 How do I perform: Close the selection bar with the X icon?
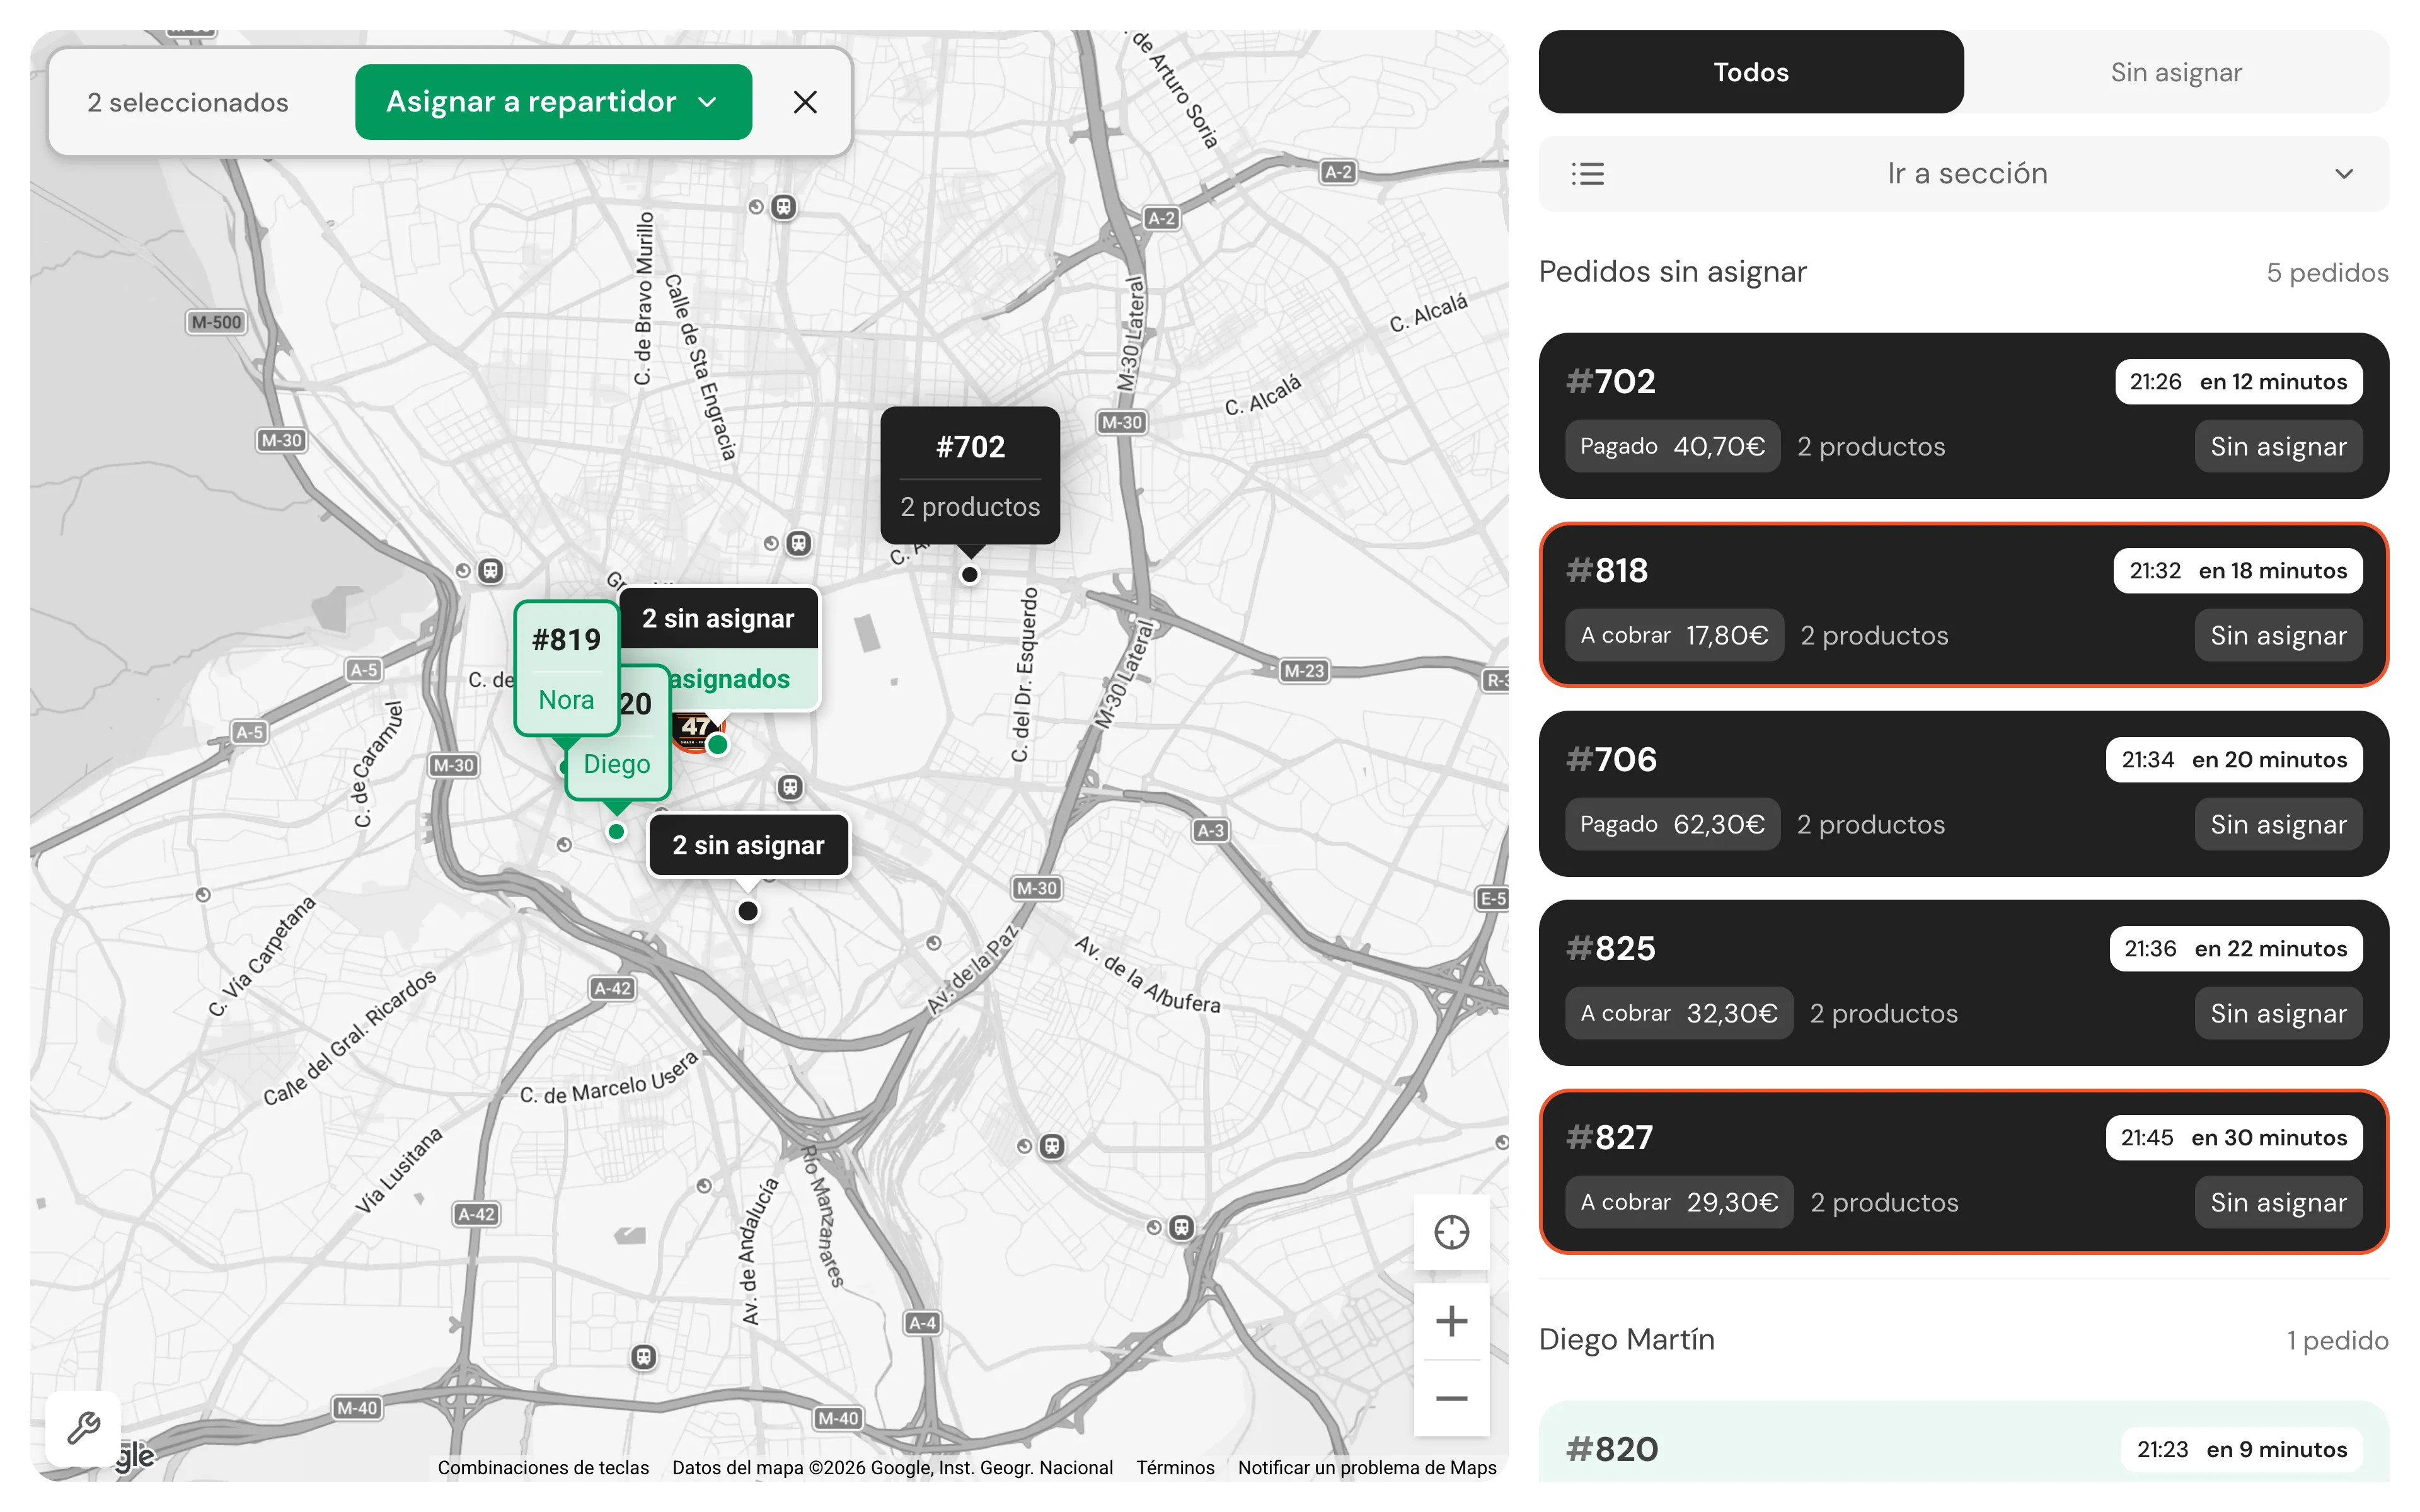coord(805,102)
